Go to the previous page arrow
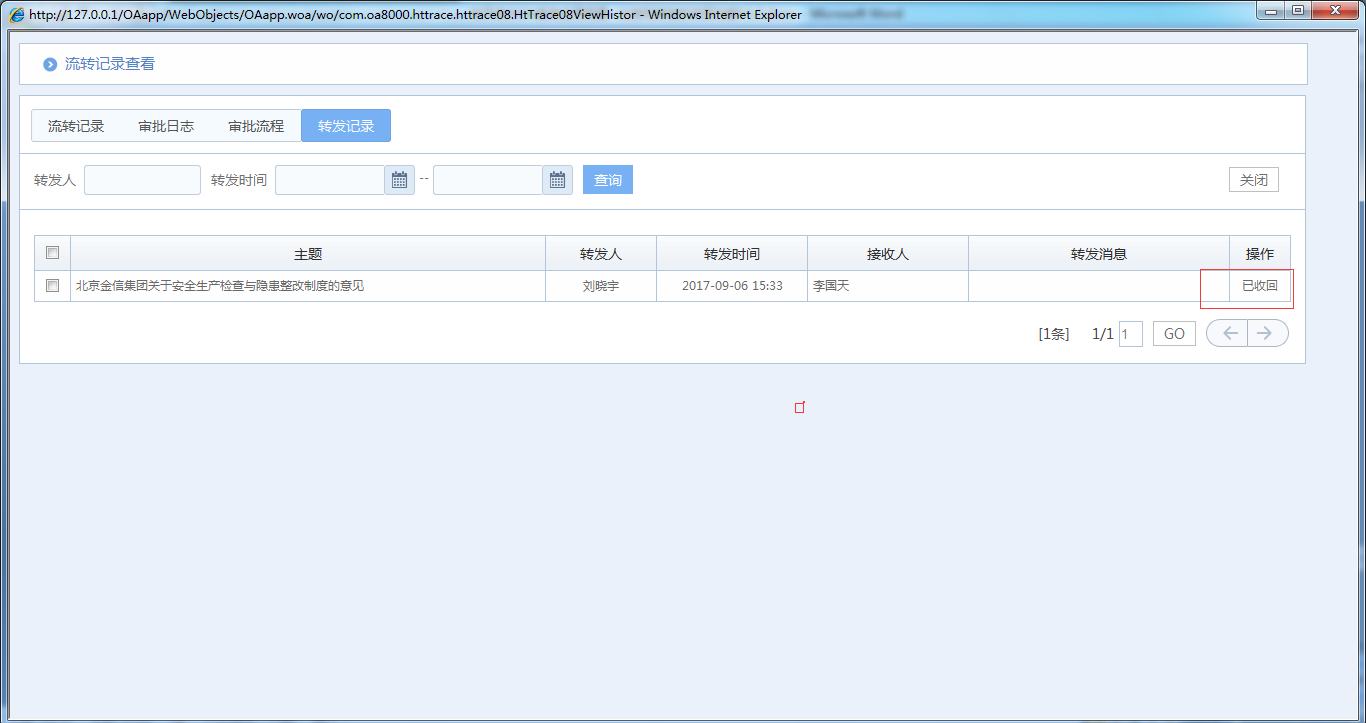1366x723 pixels. [1227, 333]
